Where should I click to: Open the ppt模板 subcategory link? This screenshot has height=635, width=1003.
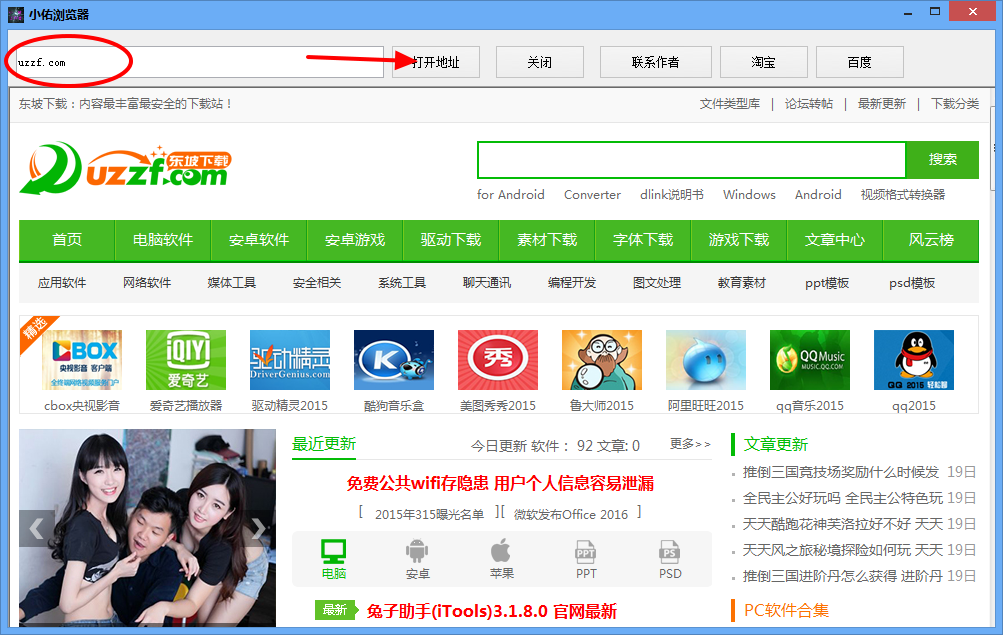pos(827,283)
